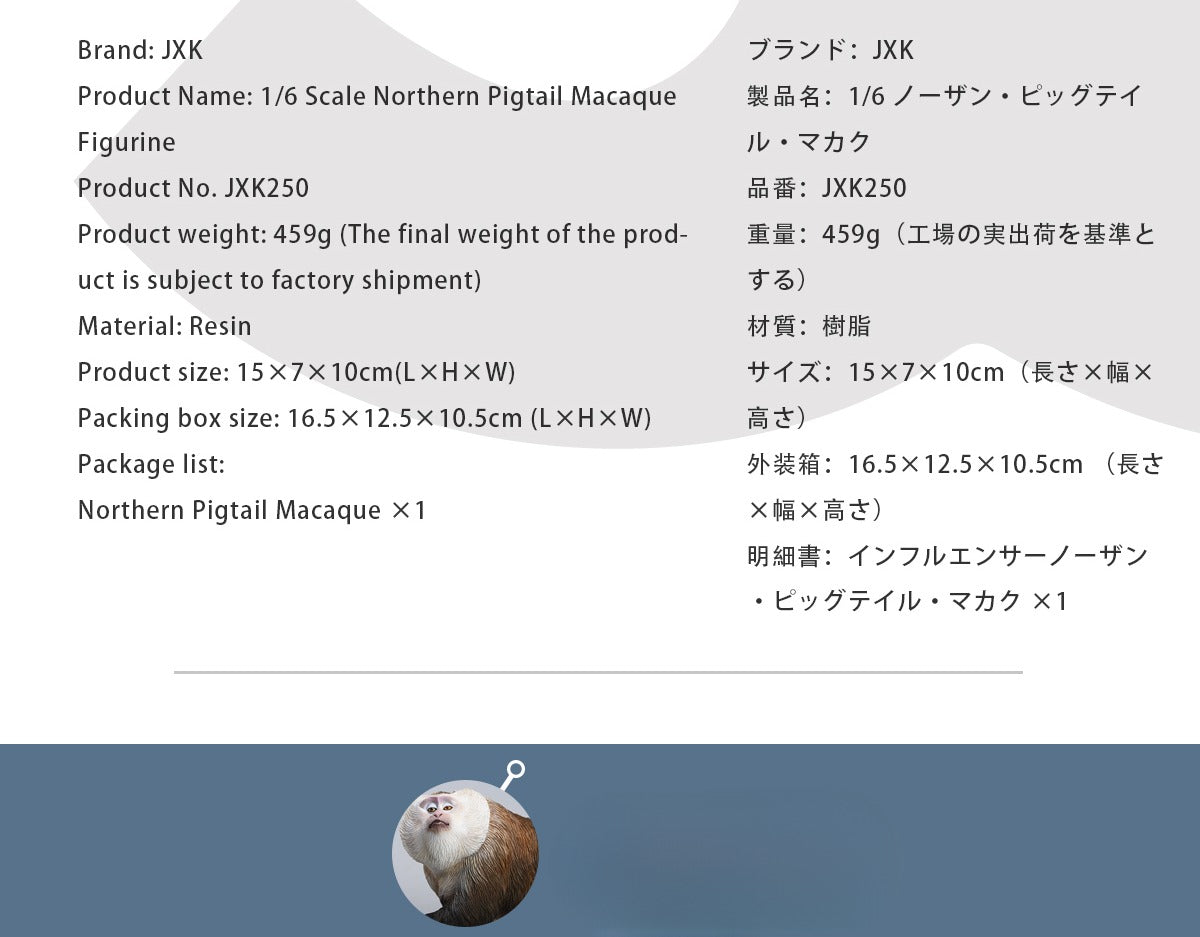
Task: Select the 'Product Name: 1/6 Scale Northern Pigtail Macaque' line
Action: click(376, 97)
